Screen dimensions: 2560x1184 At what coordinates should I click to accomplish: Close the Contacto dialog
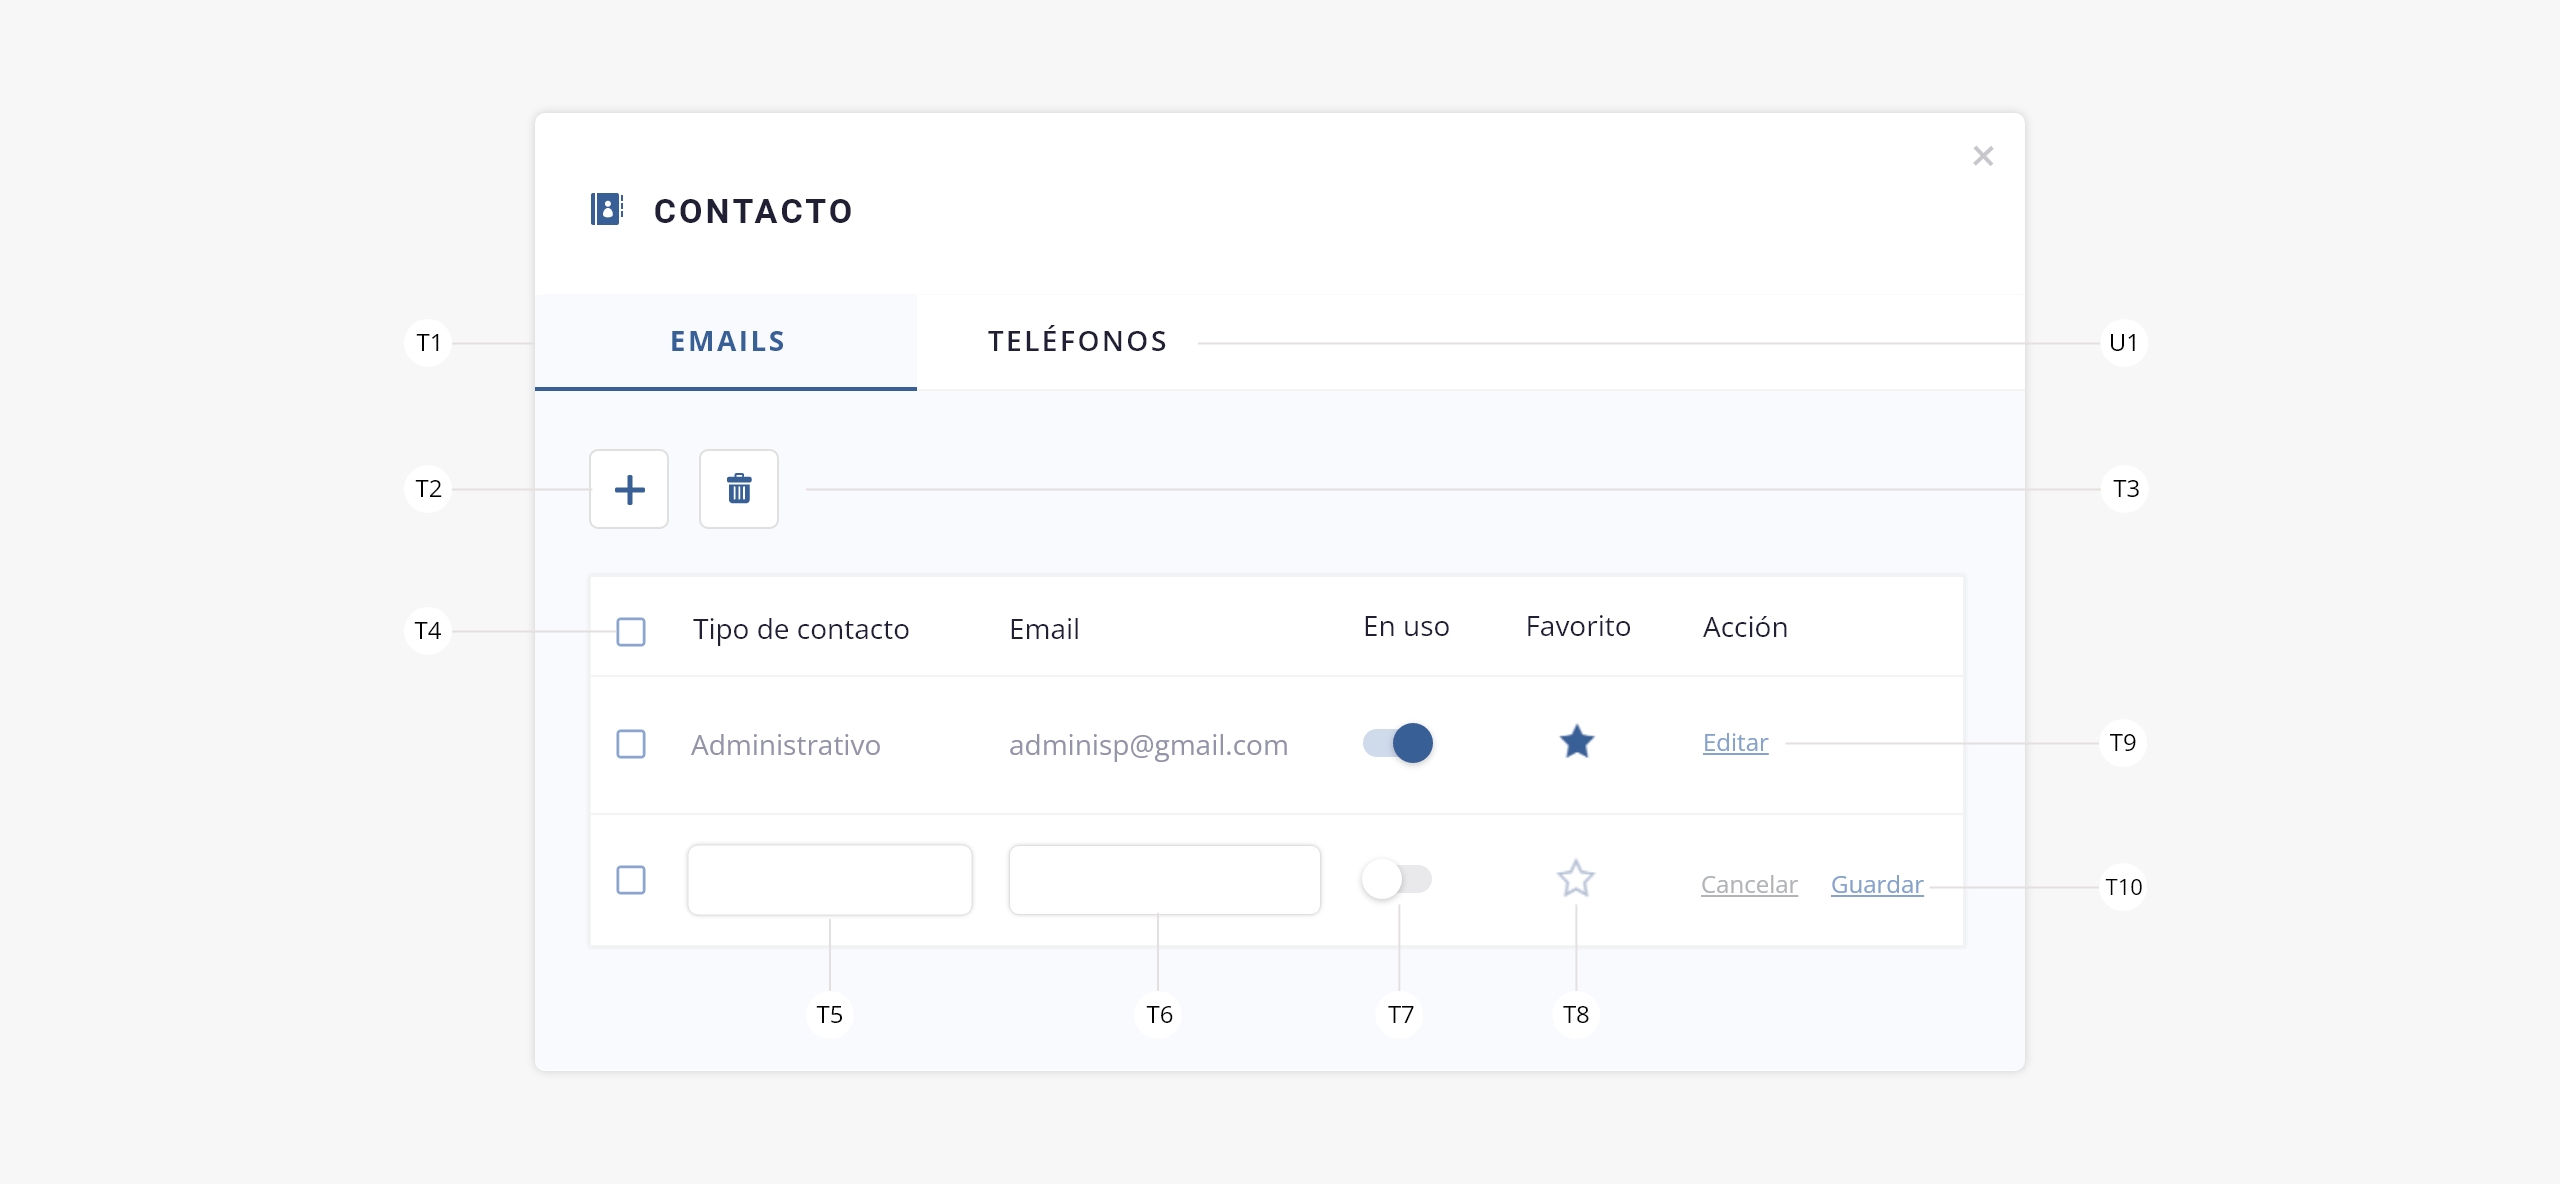point(1983,156)
